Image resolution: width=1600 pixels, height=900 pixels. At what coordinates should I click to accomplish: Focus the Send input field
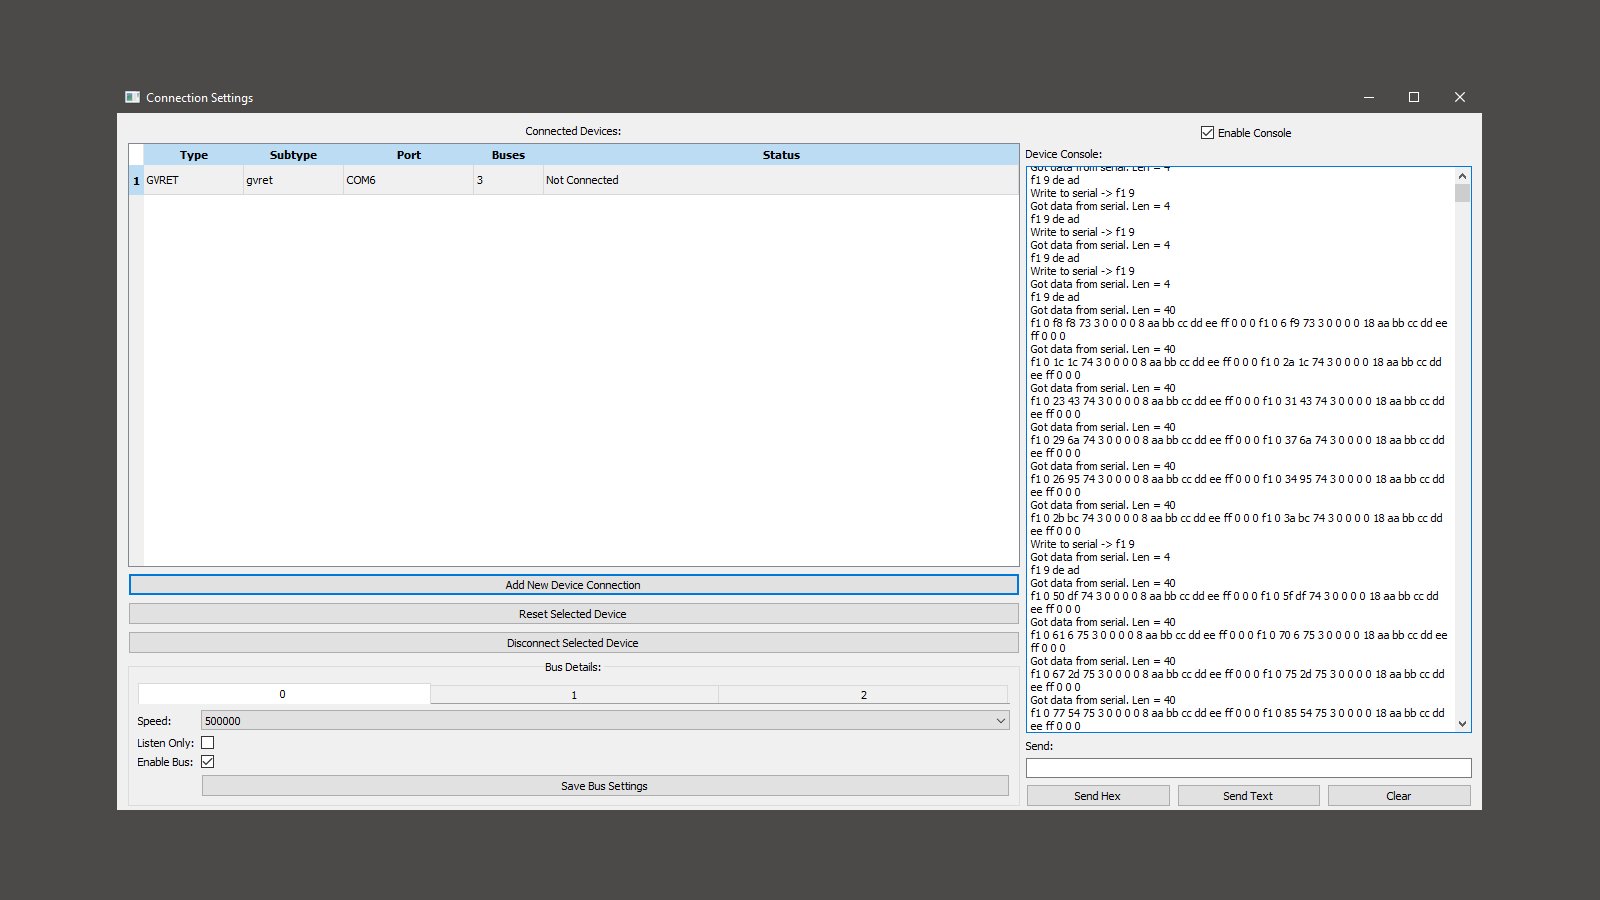click(1248, 768)
